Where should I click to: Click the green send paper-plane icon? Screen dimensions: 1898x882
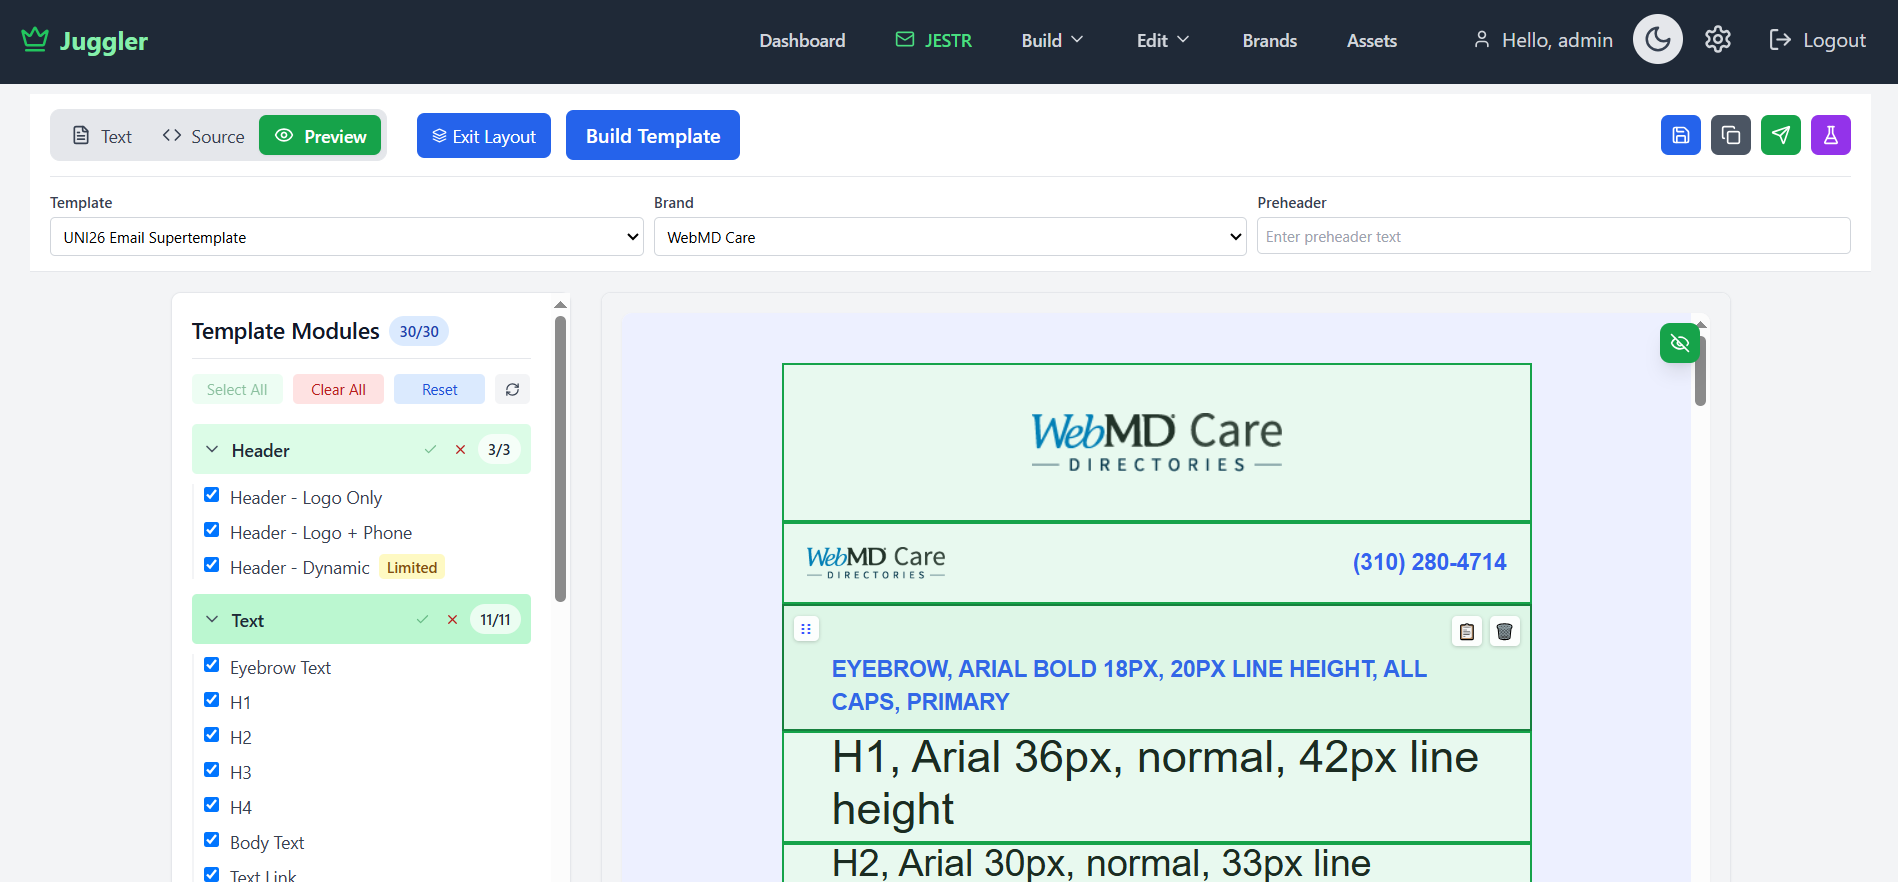coord(1780,135)
